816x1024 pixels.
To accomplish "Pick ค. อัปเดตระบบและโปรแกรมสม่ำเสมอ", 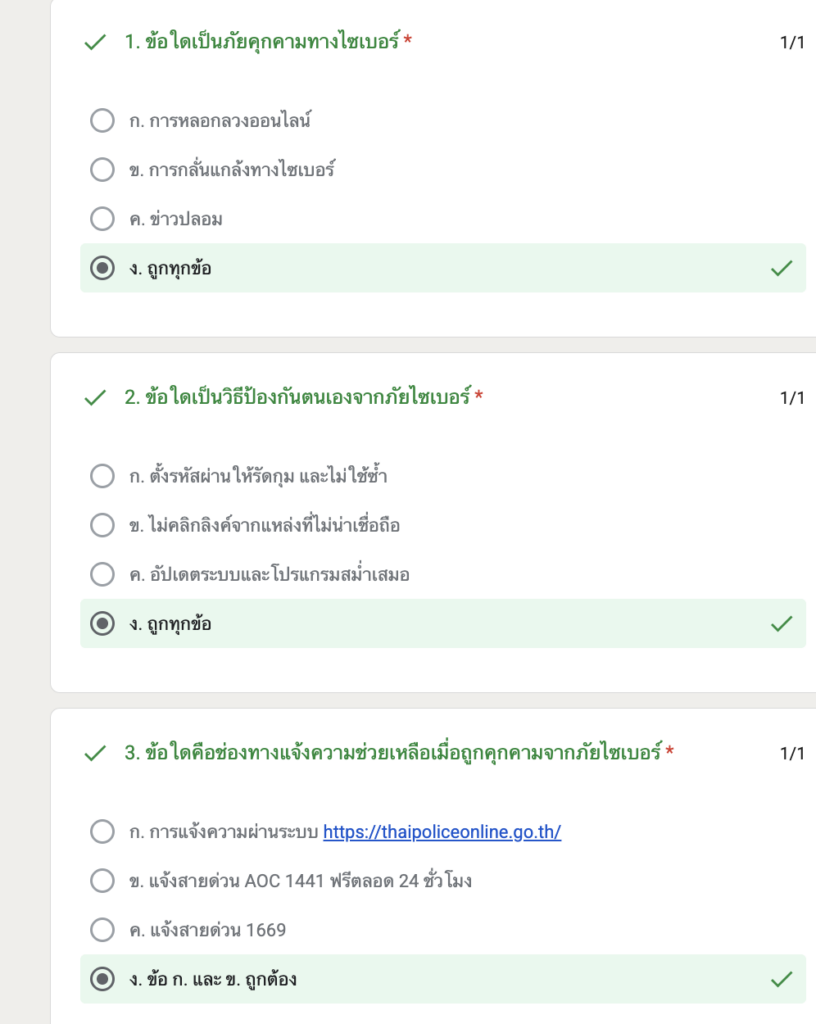I will point(102,575).
